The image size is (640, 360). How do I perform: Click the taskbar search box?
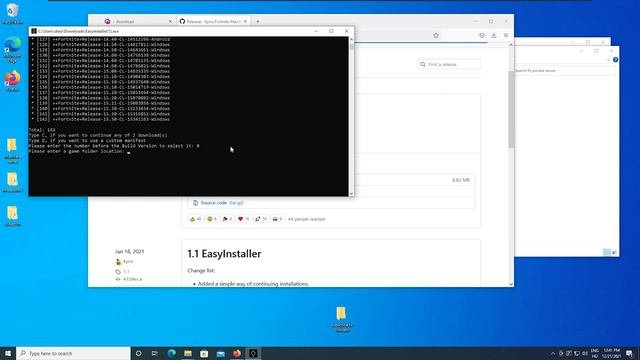pyautogui.click(x=73, y=353)
